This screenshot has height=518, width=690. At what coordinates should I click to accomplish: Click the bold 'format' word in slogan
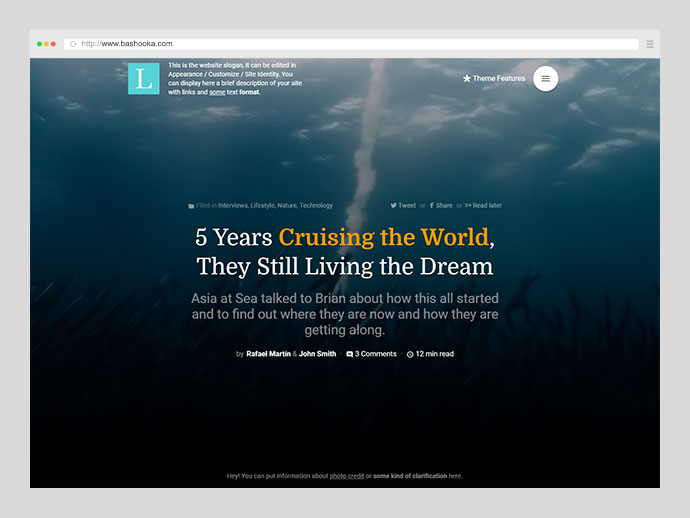(249, 92)
